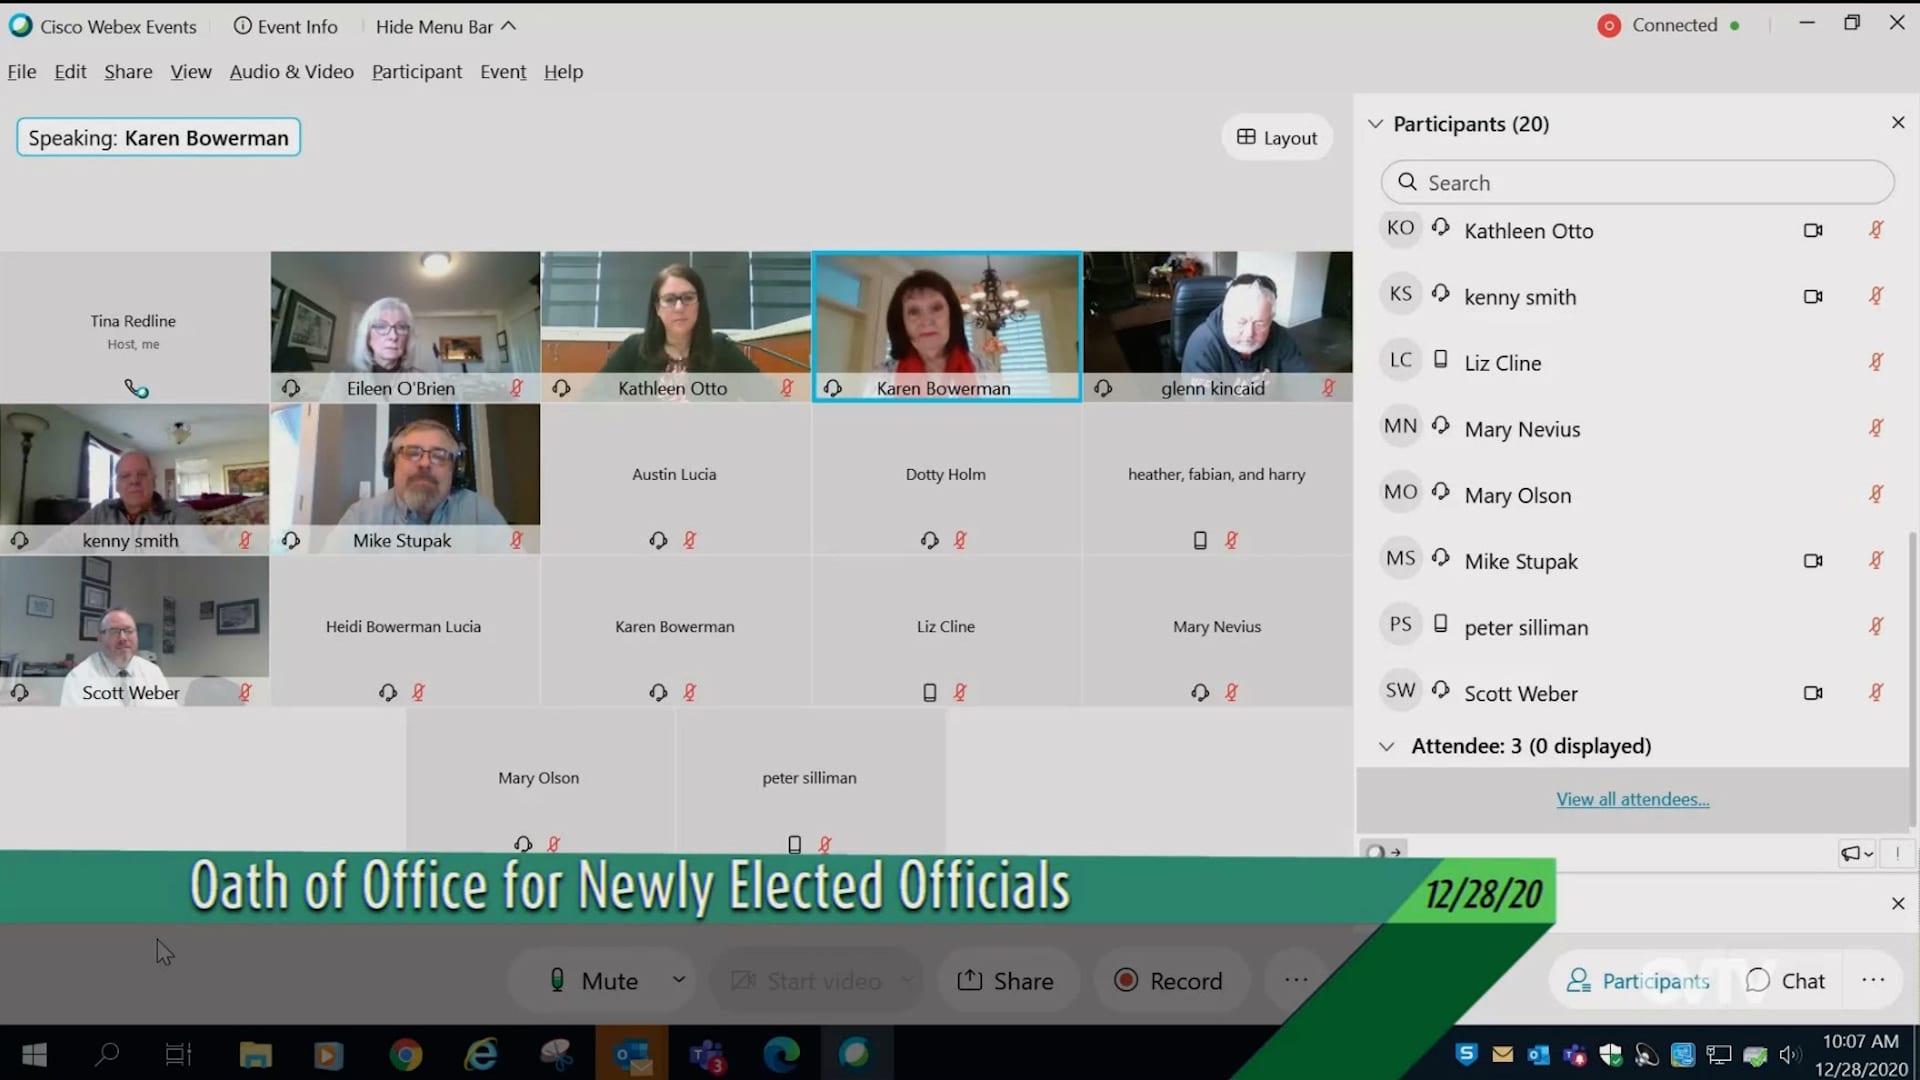The height and width of the screenshot is (1080, 1920).
Task: Open the Audio & Video menu
Action: click(x=291, y=72)
